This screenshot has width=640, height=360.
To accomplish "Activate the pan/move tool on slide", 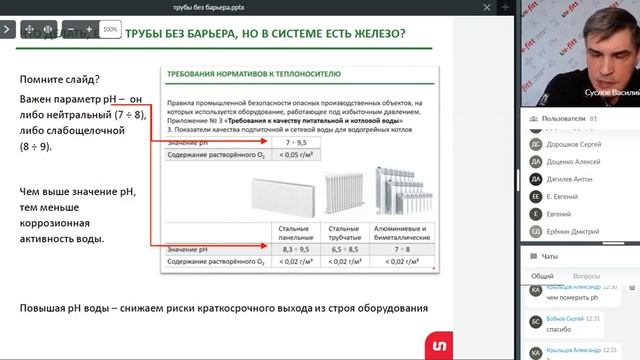I will 30,29.
